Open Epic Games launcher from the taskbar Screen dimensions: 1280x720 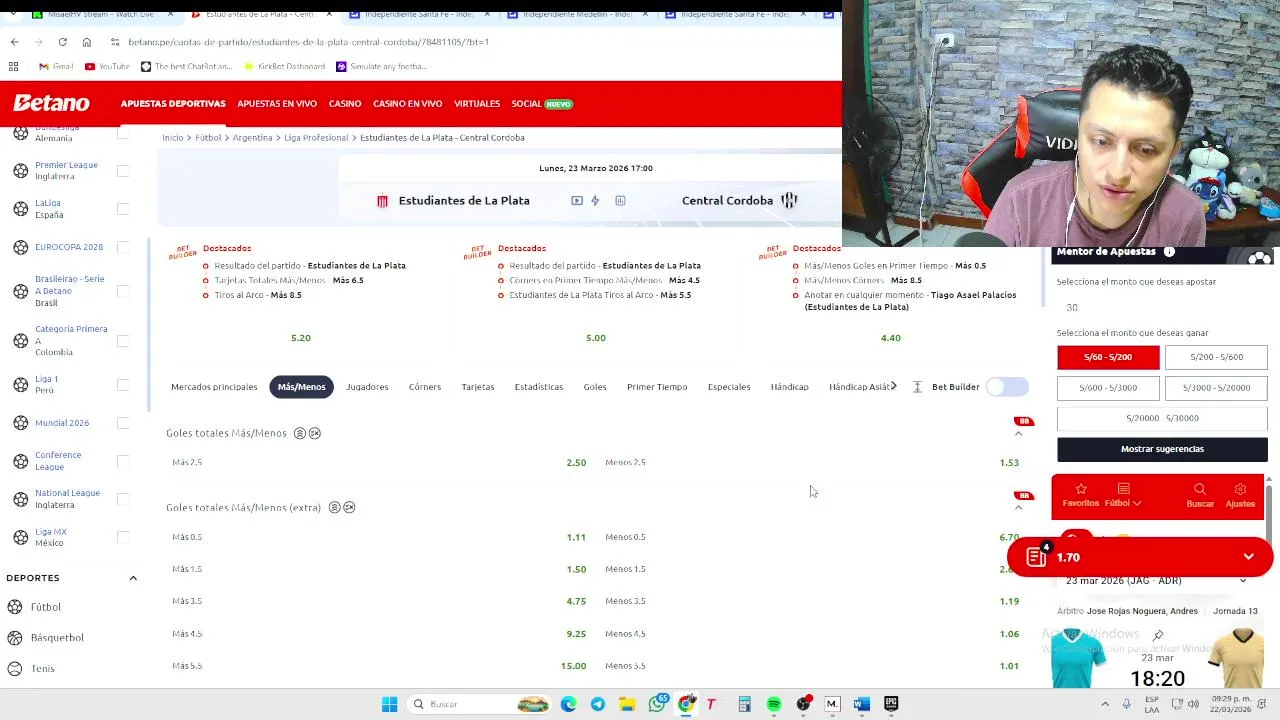pyautogui.click(x=891, y=704)
